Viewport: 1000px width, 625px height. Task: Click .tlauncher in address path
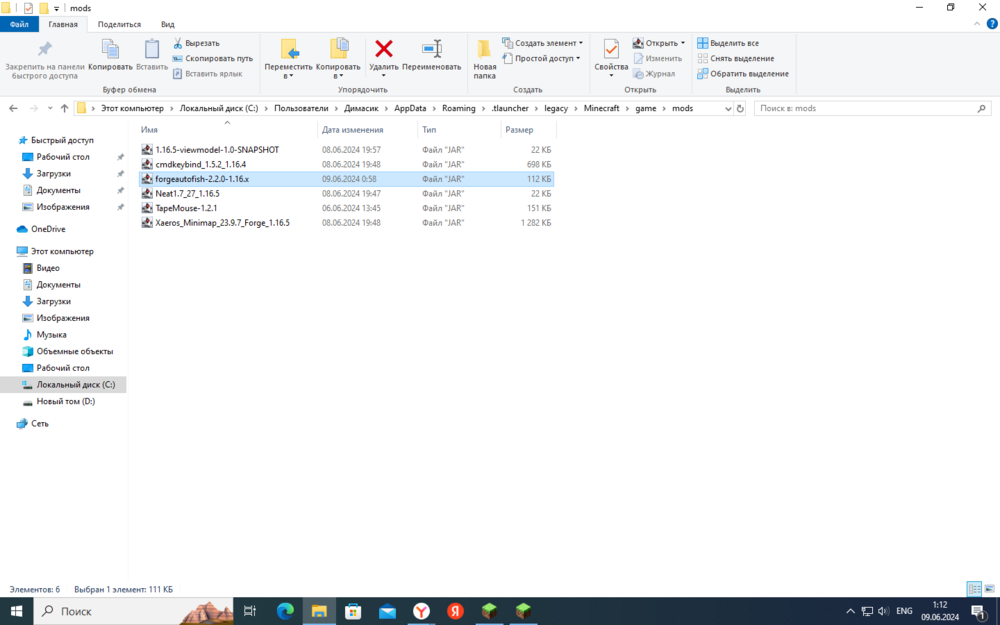pos(510,108)
